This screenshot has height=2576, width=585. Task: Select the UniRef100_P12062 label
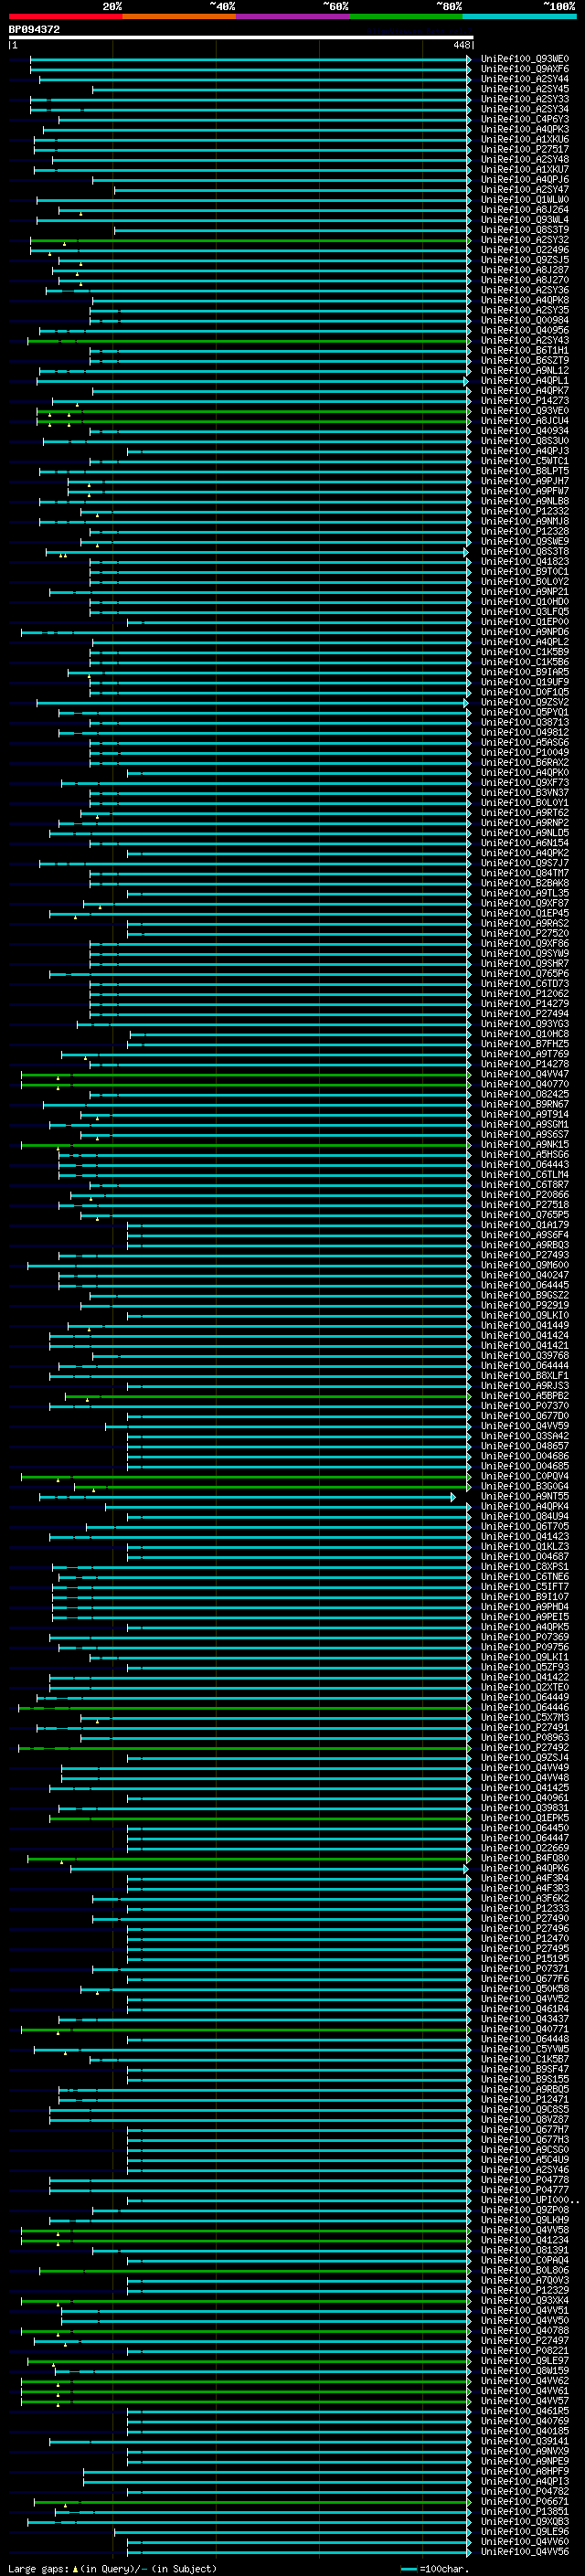pos(525,993)
